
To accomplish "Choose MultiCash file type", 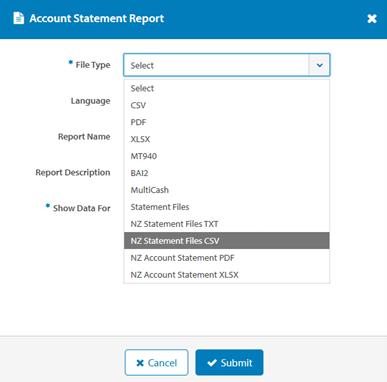I will (226, 190).
